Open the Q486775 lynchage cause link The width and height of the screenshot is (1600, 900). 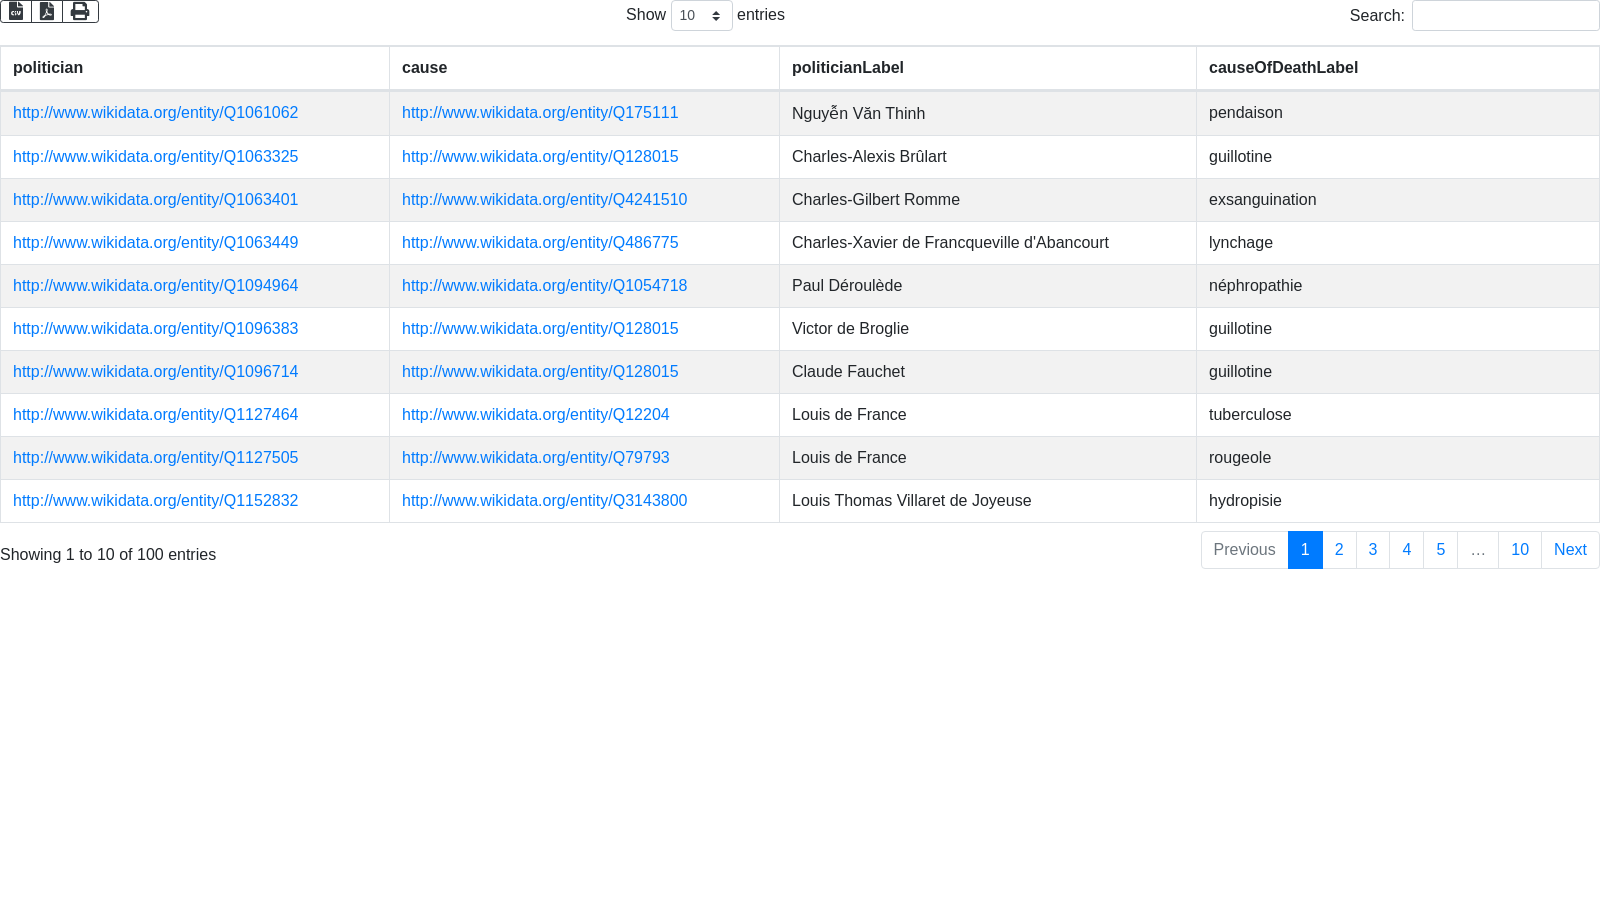click(x=540, y=243)
